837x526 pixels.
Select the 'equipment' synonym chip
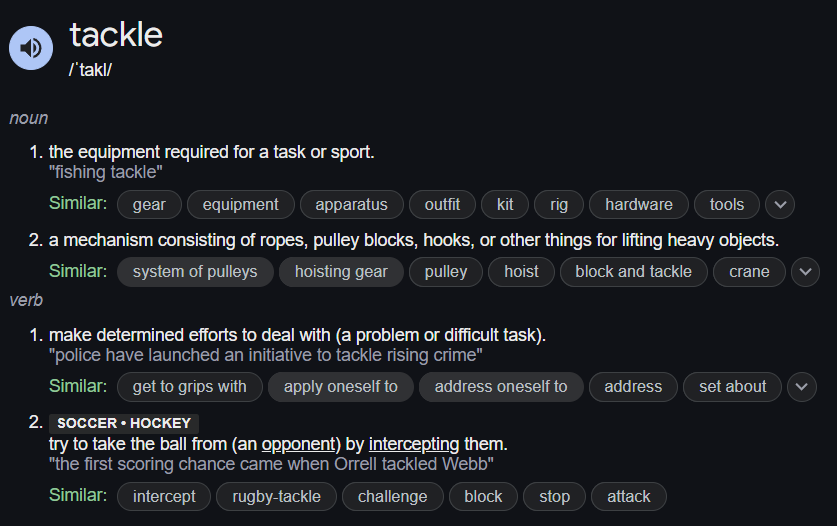coord(241,205)
